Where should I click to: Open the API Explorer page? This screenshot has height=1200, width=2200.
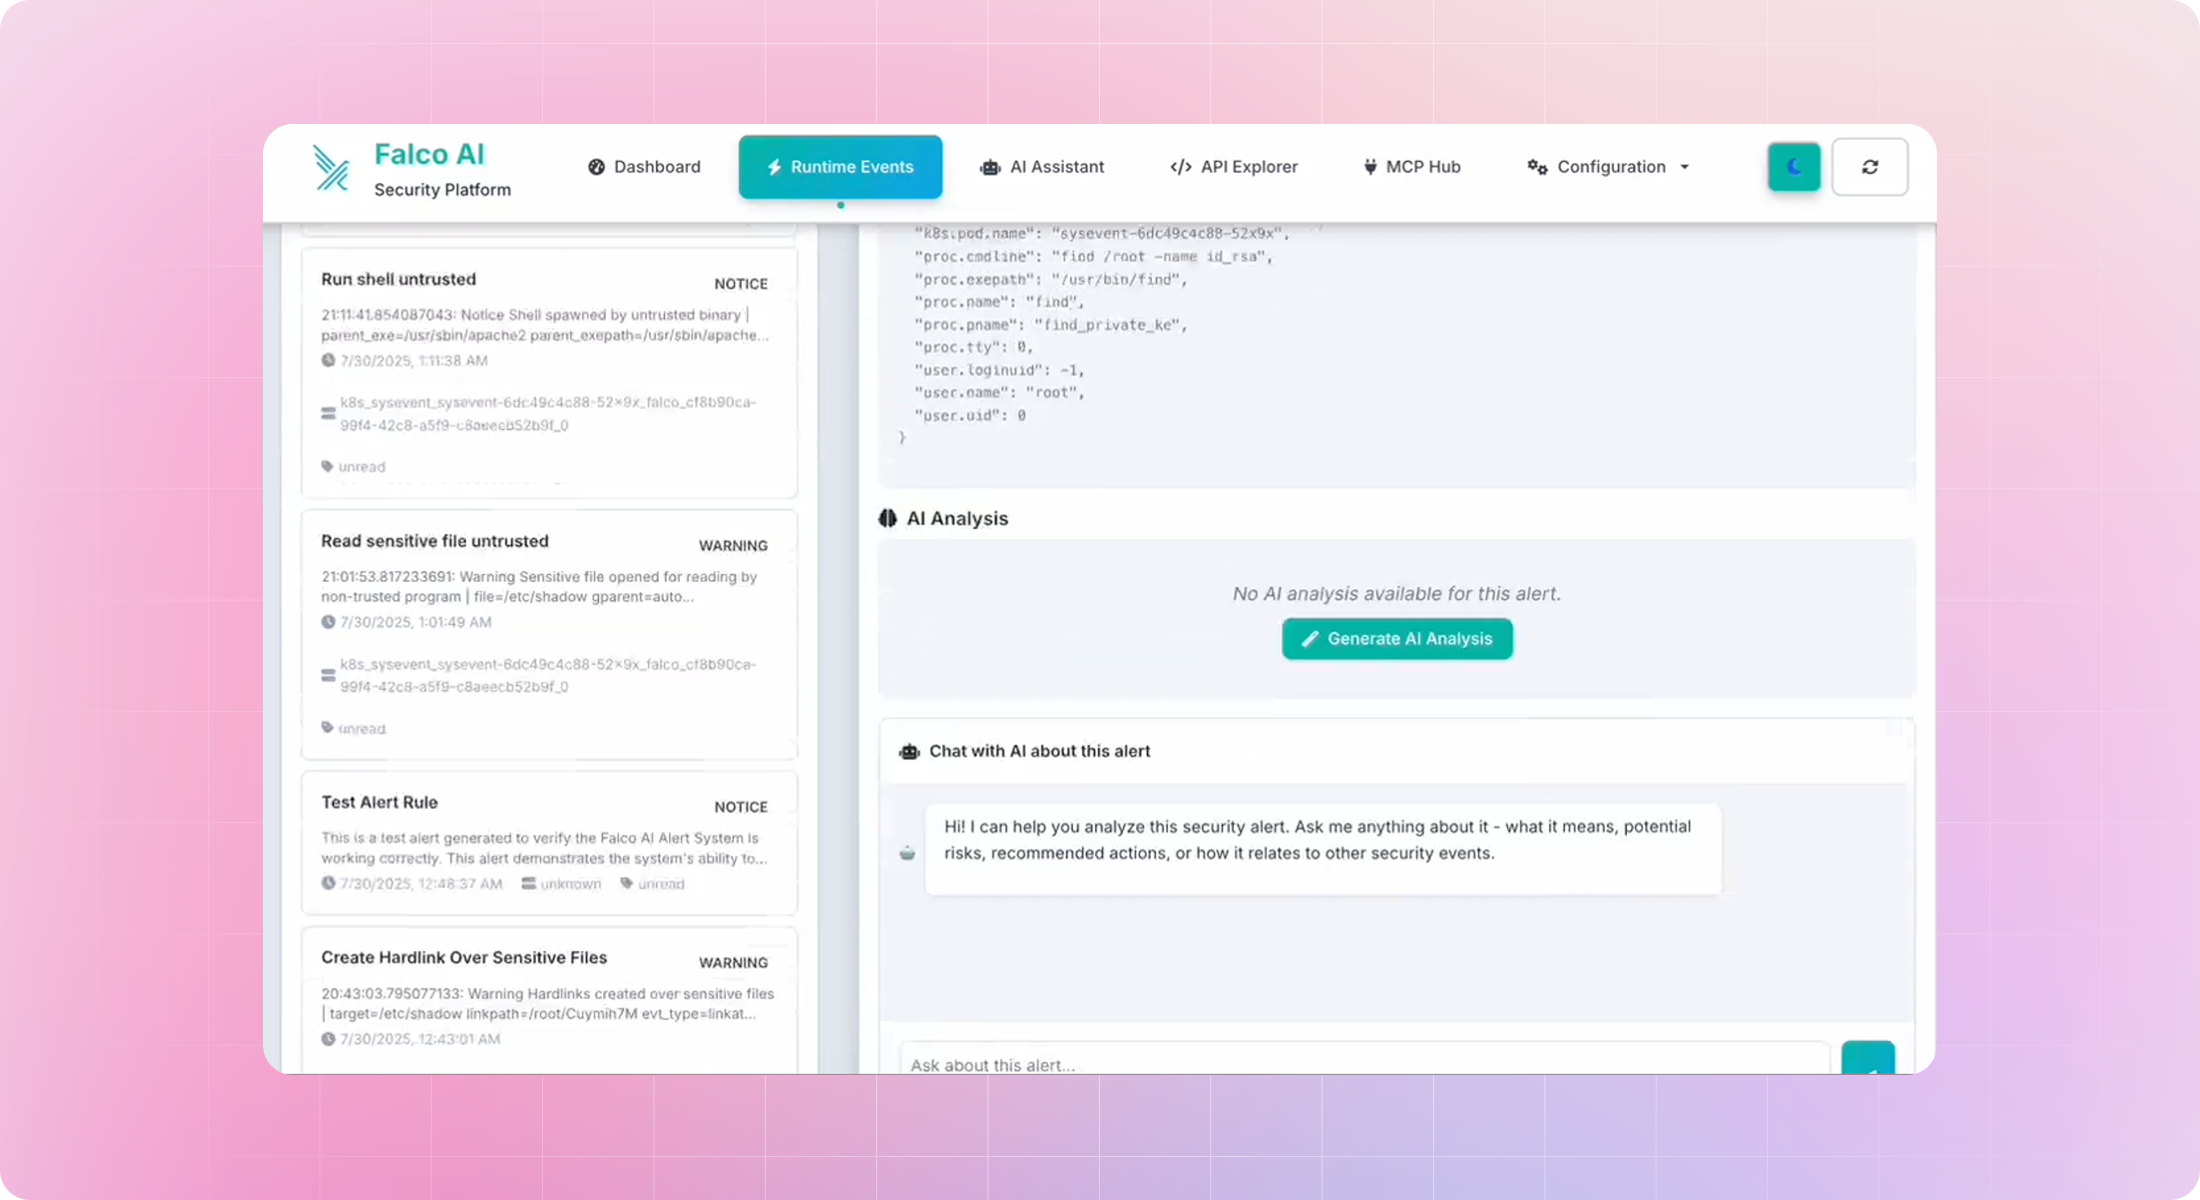(x=1233, y=167)
